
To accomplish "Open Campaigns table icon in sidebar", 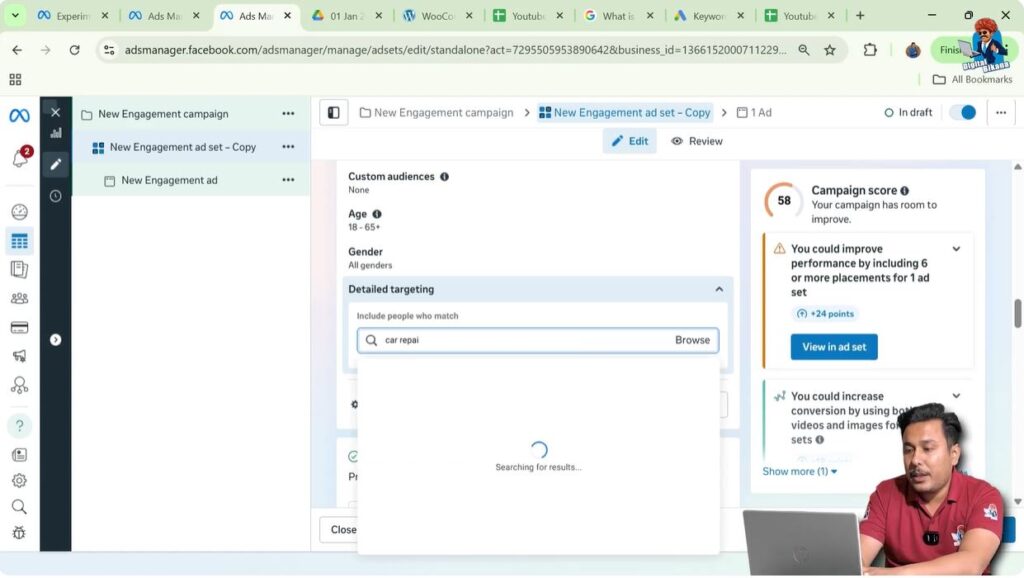I will [20, 241].
